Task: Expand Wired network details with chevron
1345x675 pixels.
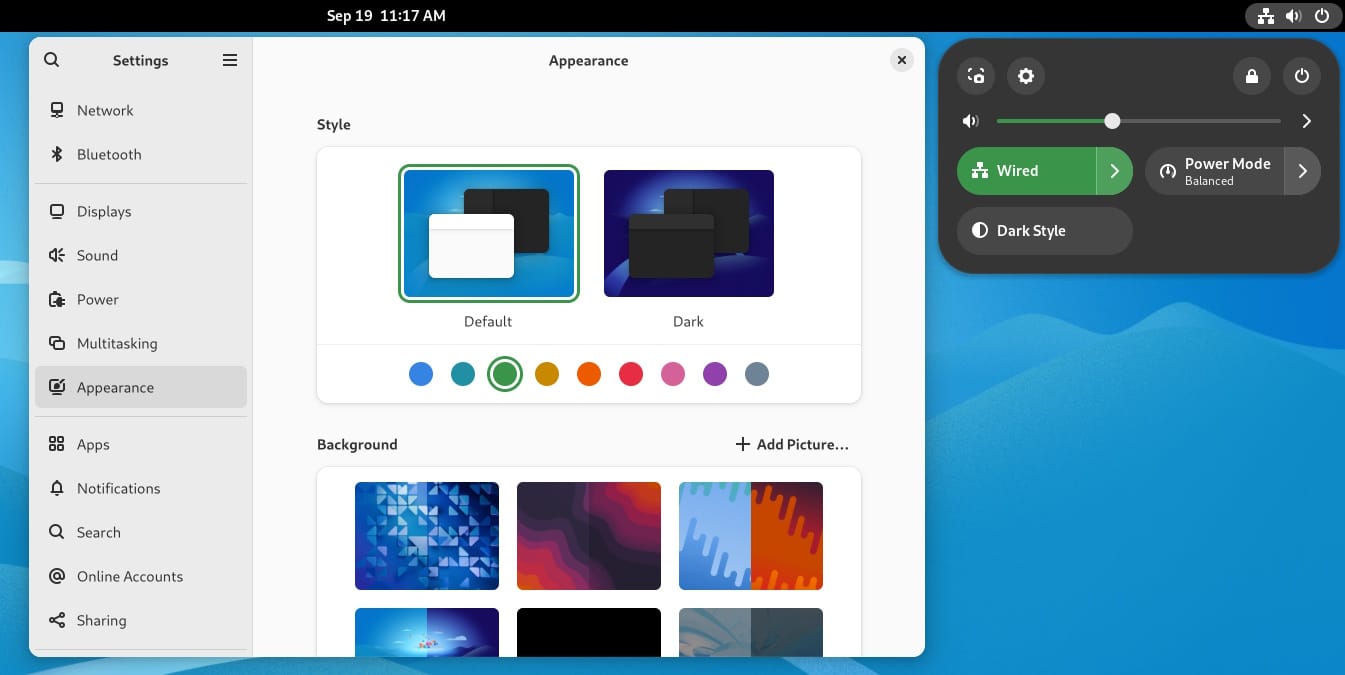Action: [1114, 170]
